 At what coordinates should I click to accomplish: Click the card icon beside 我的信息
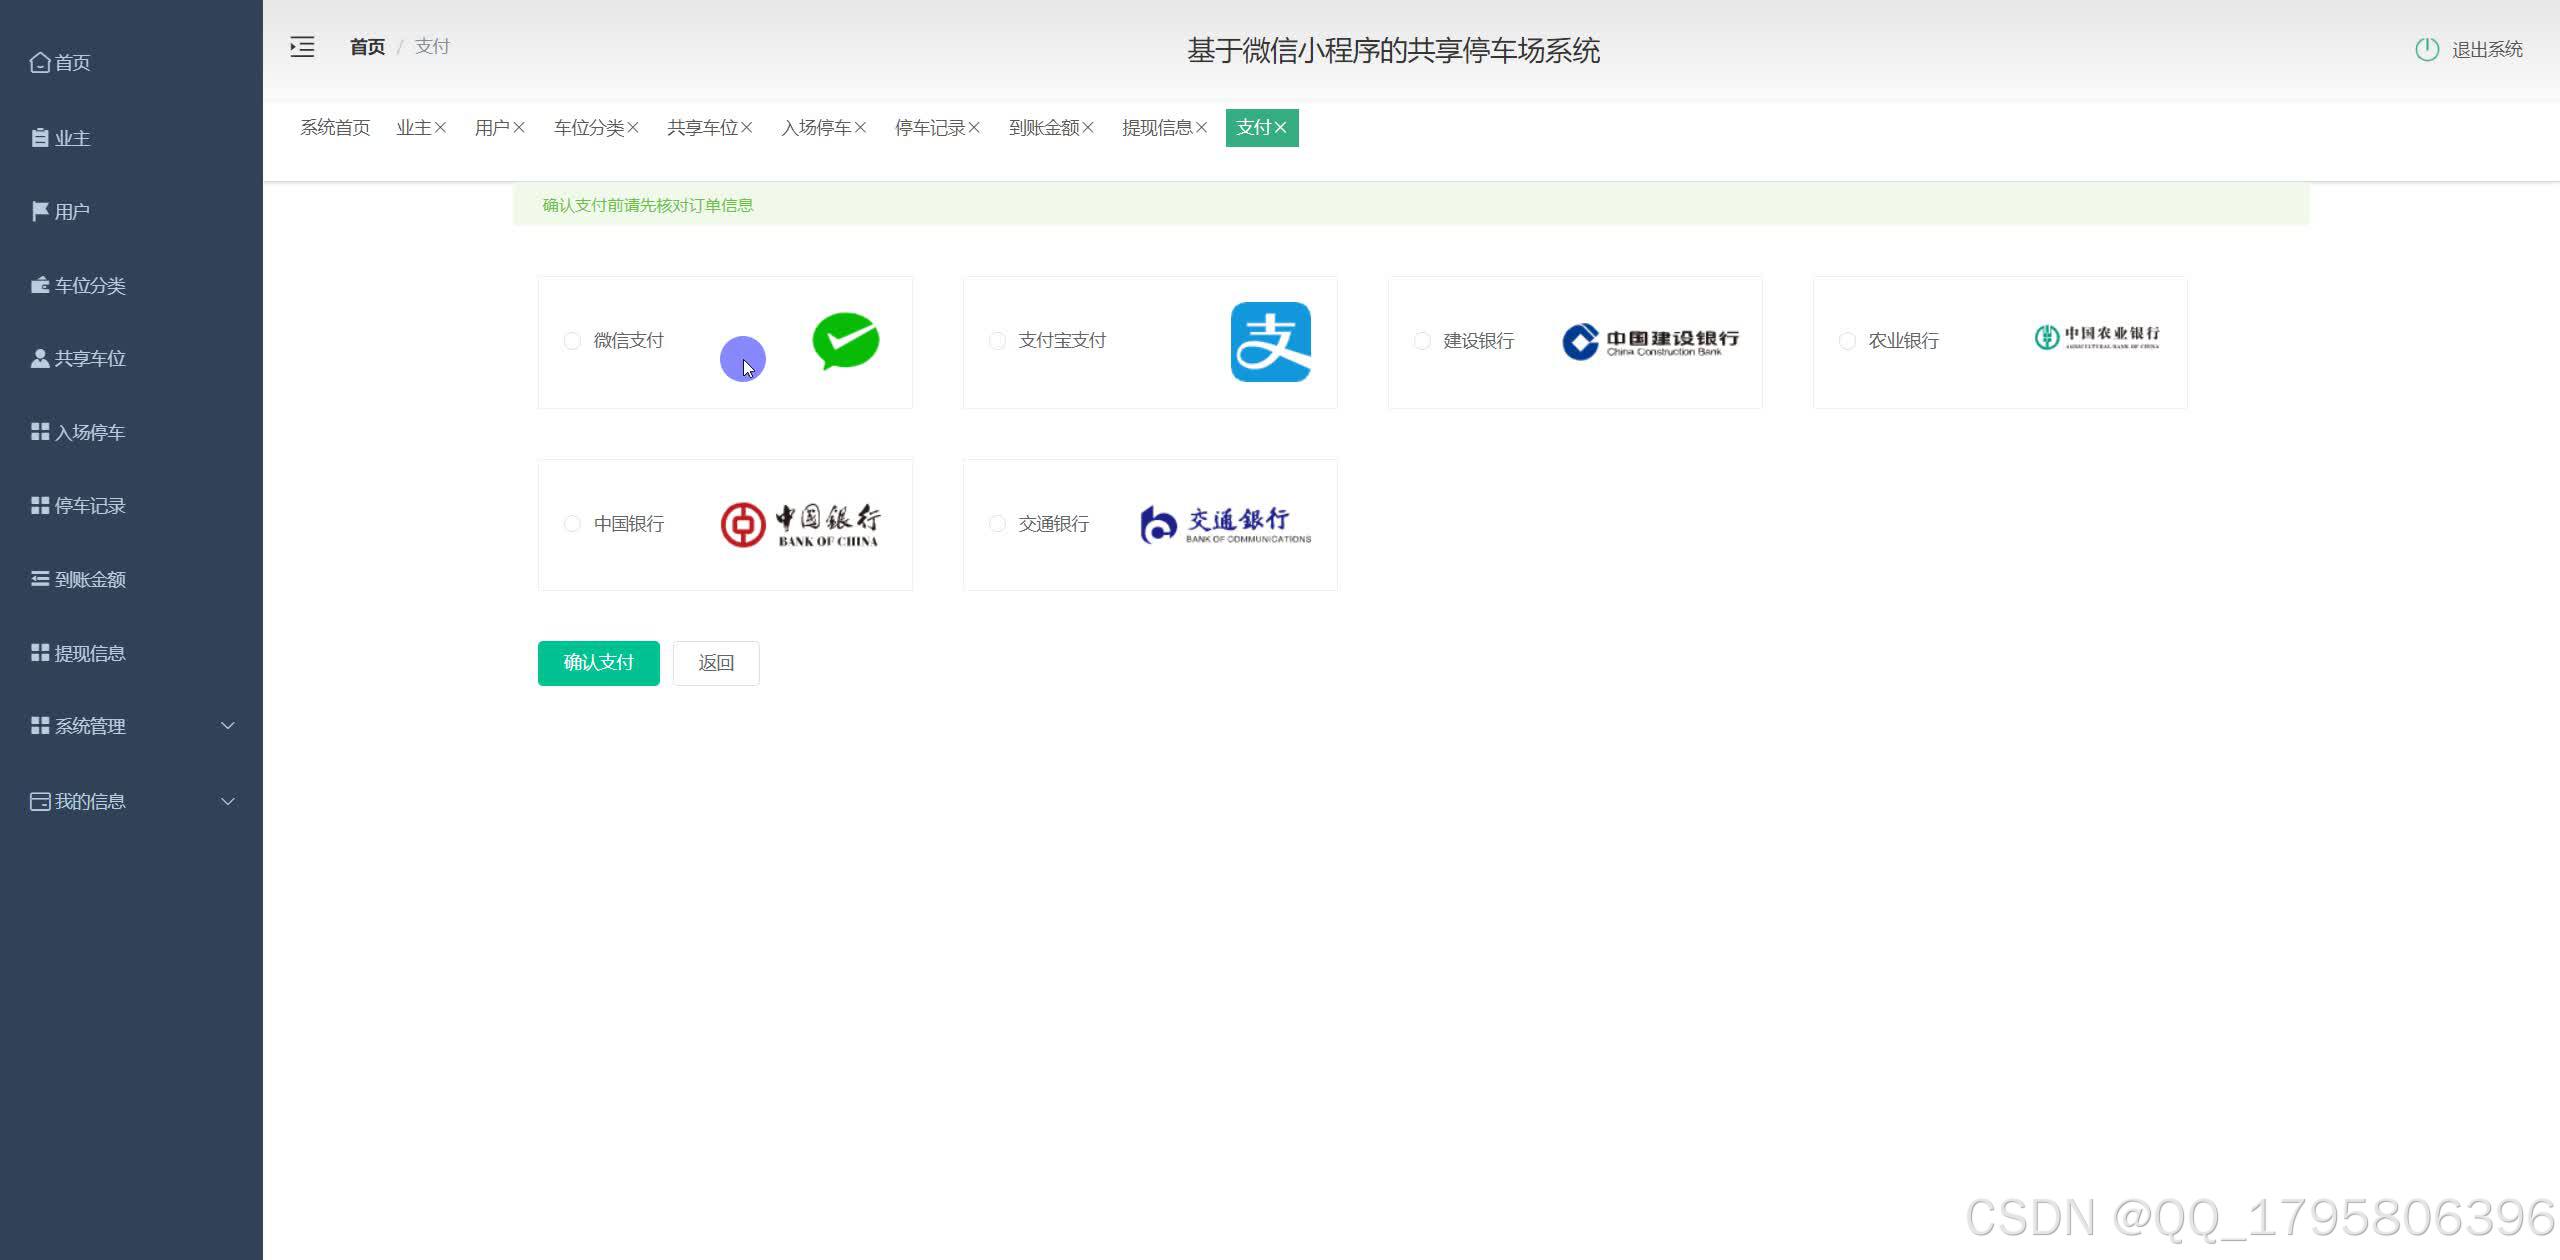(x=40, y=801)
